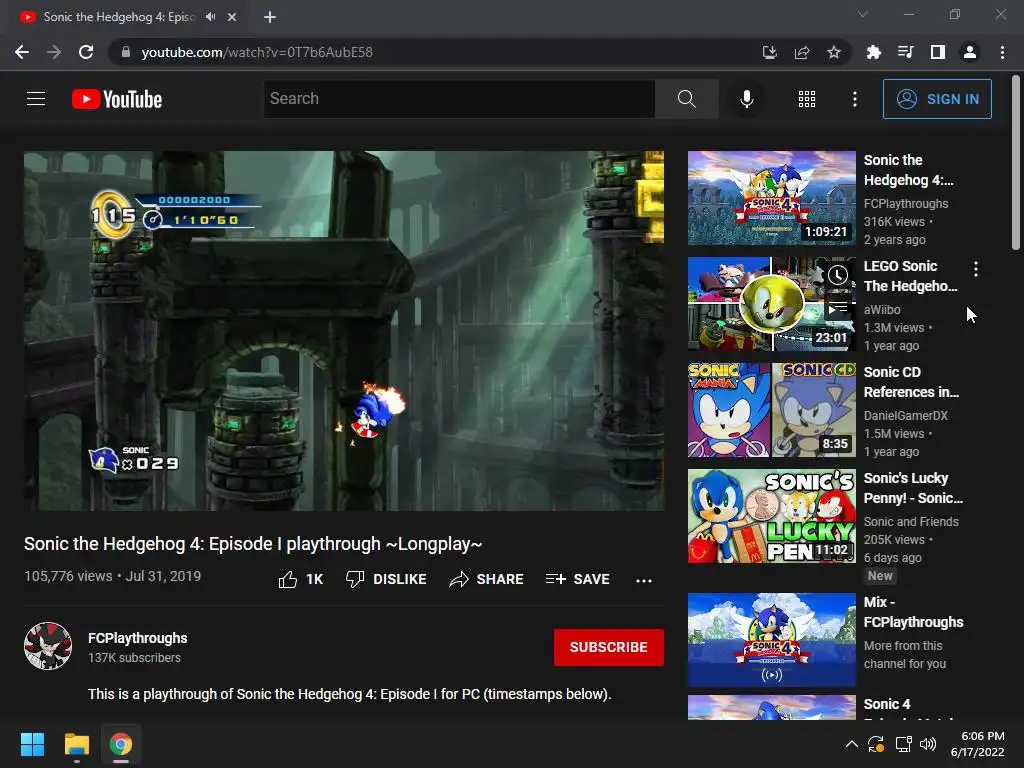
Task: Open Sonic the Hedgehog 4 1:09:21 thumbnail
Action: pyautogui.click(x=771, y=198)
